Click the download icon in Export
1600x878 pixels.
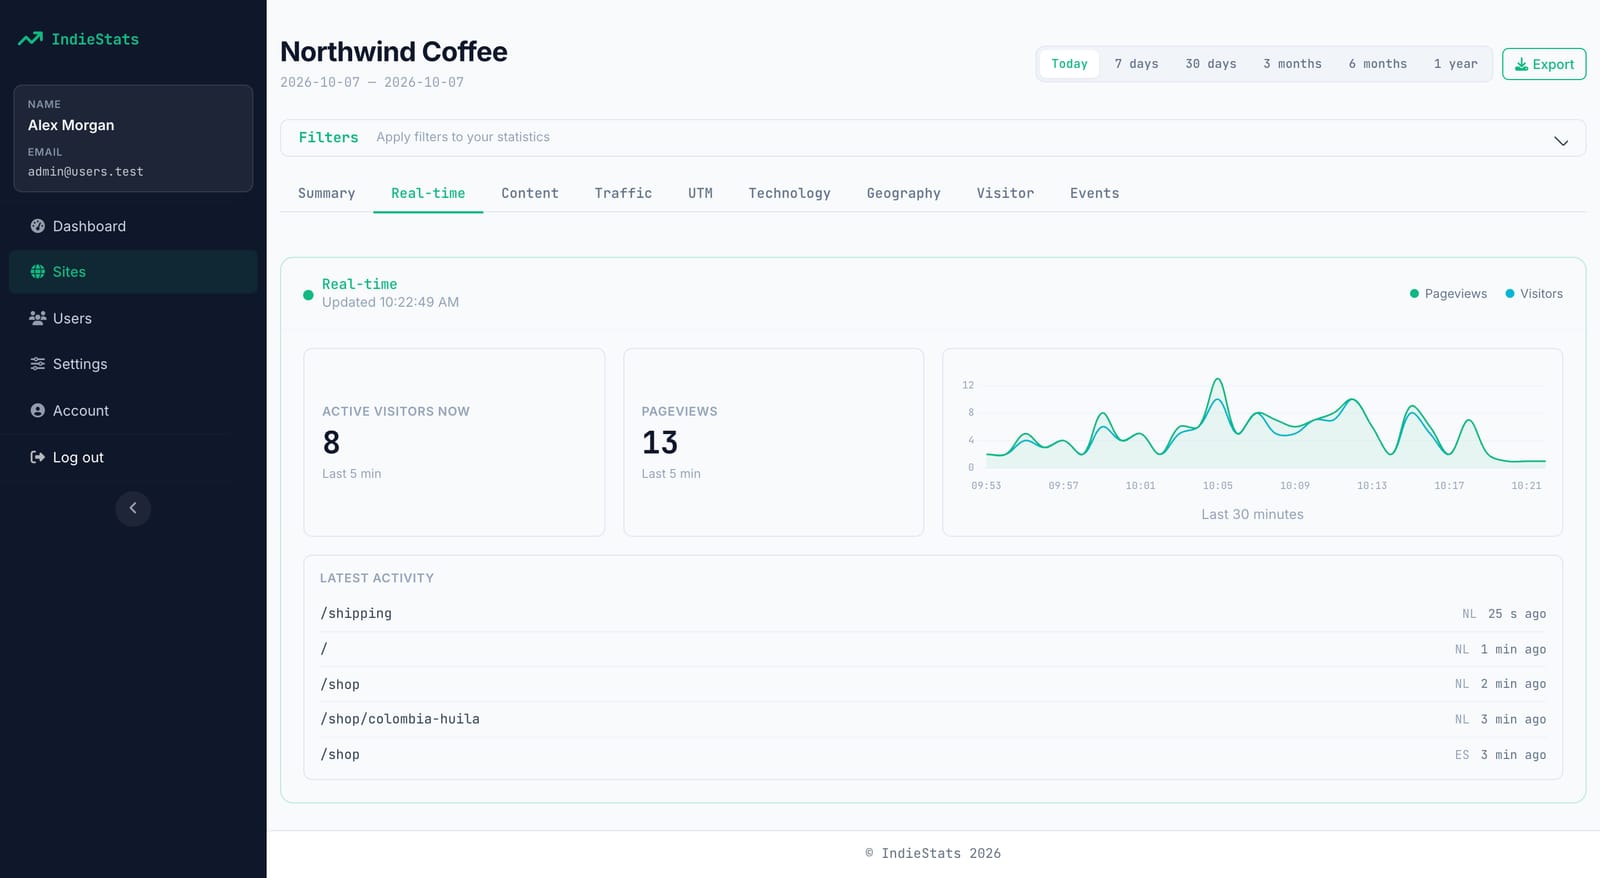click(1521, 64)
